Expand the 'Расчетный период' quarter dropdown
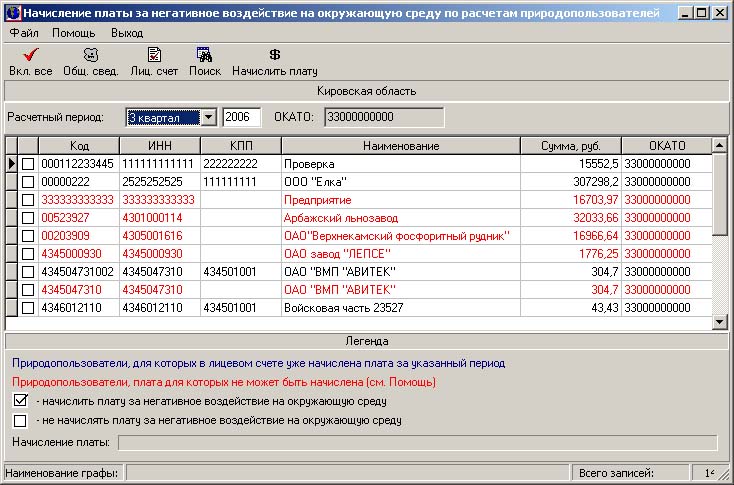Screen dimensions: 734x485 click(x=208, y=117)
